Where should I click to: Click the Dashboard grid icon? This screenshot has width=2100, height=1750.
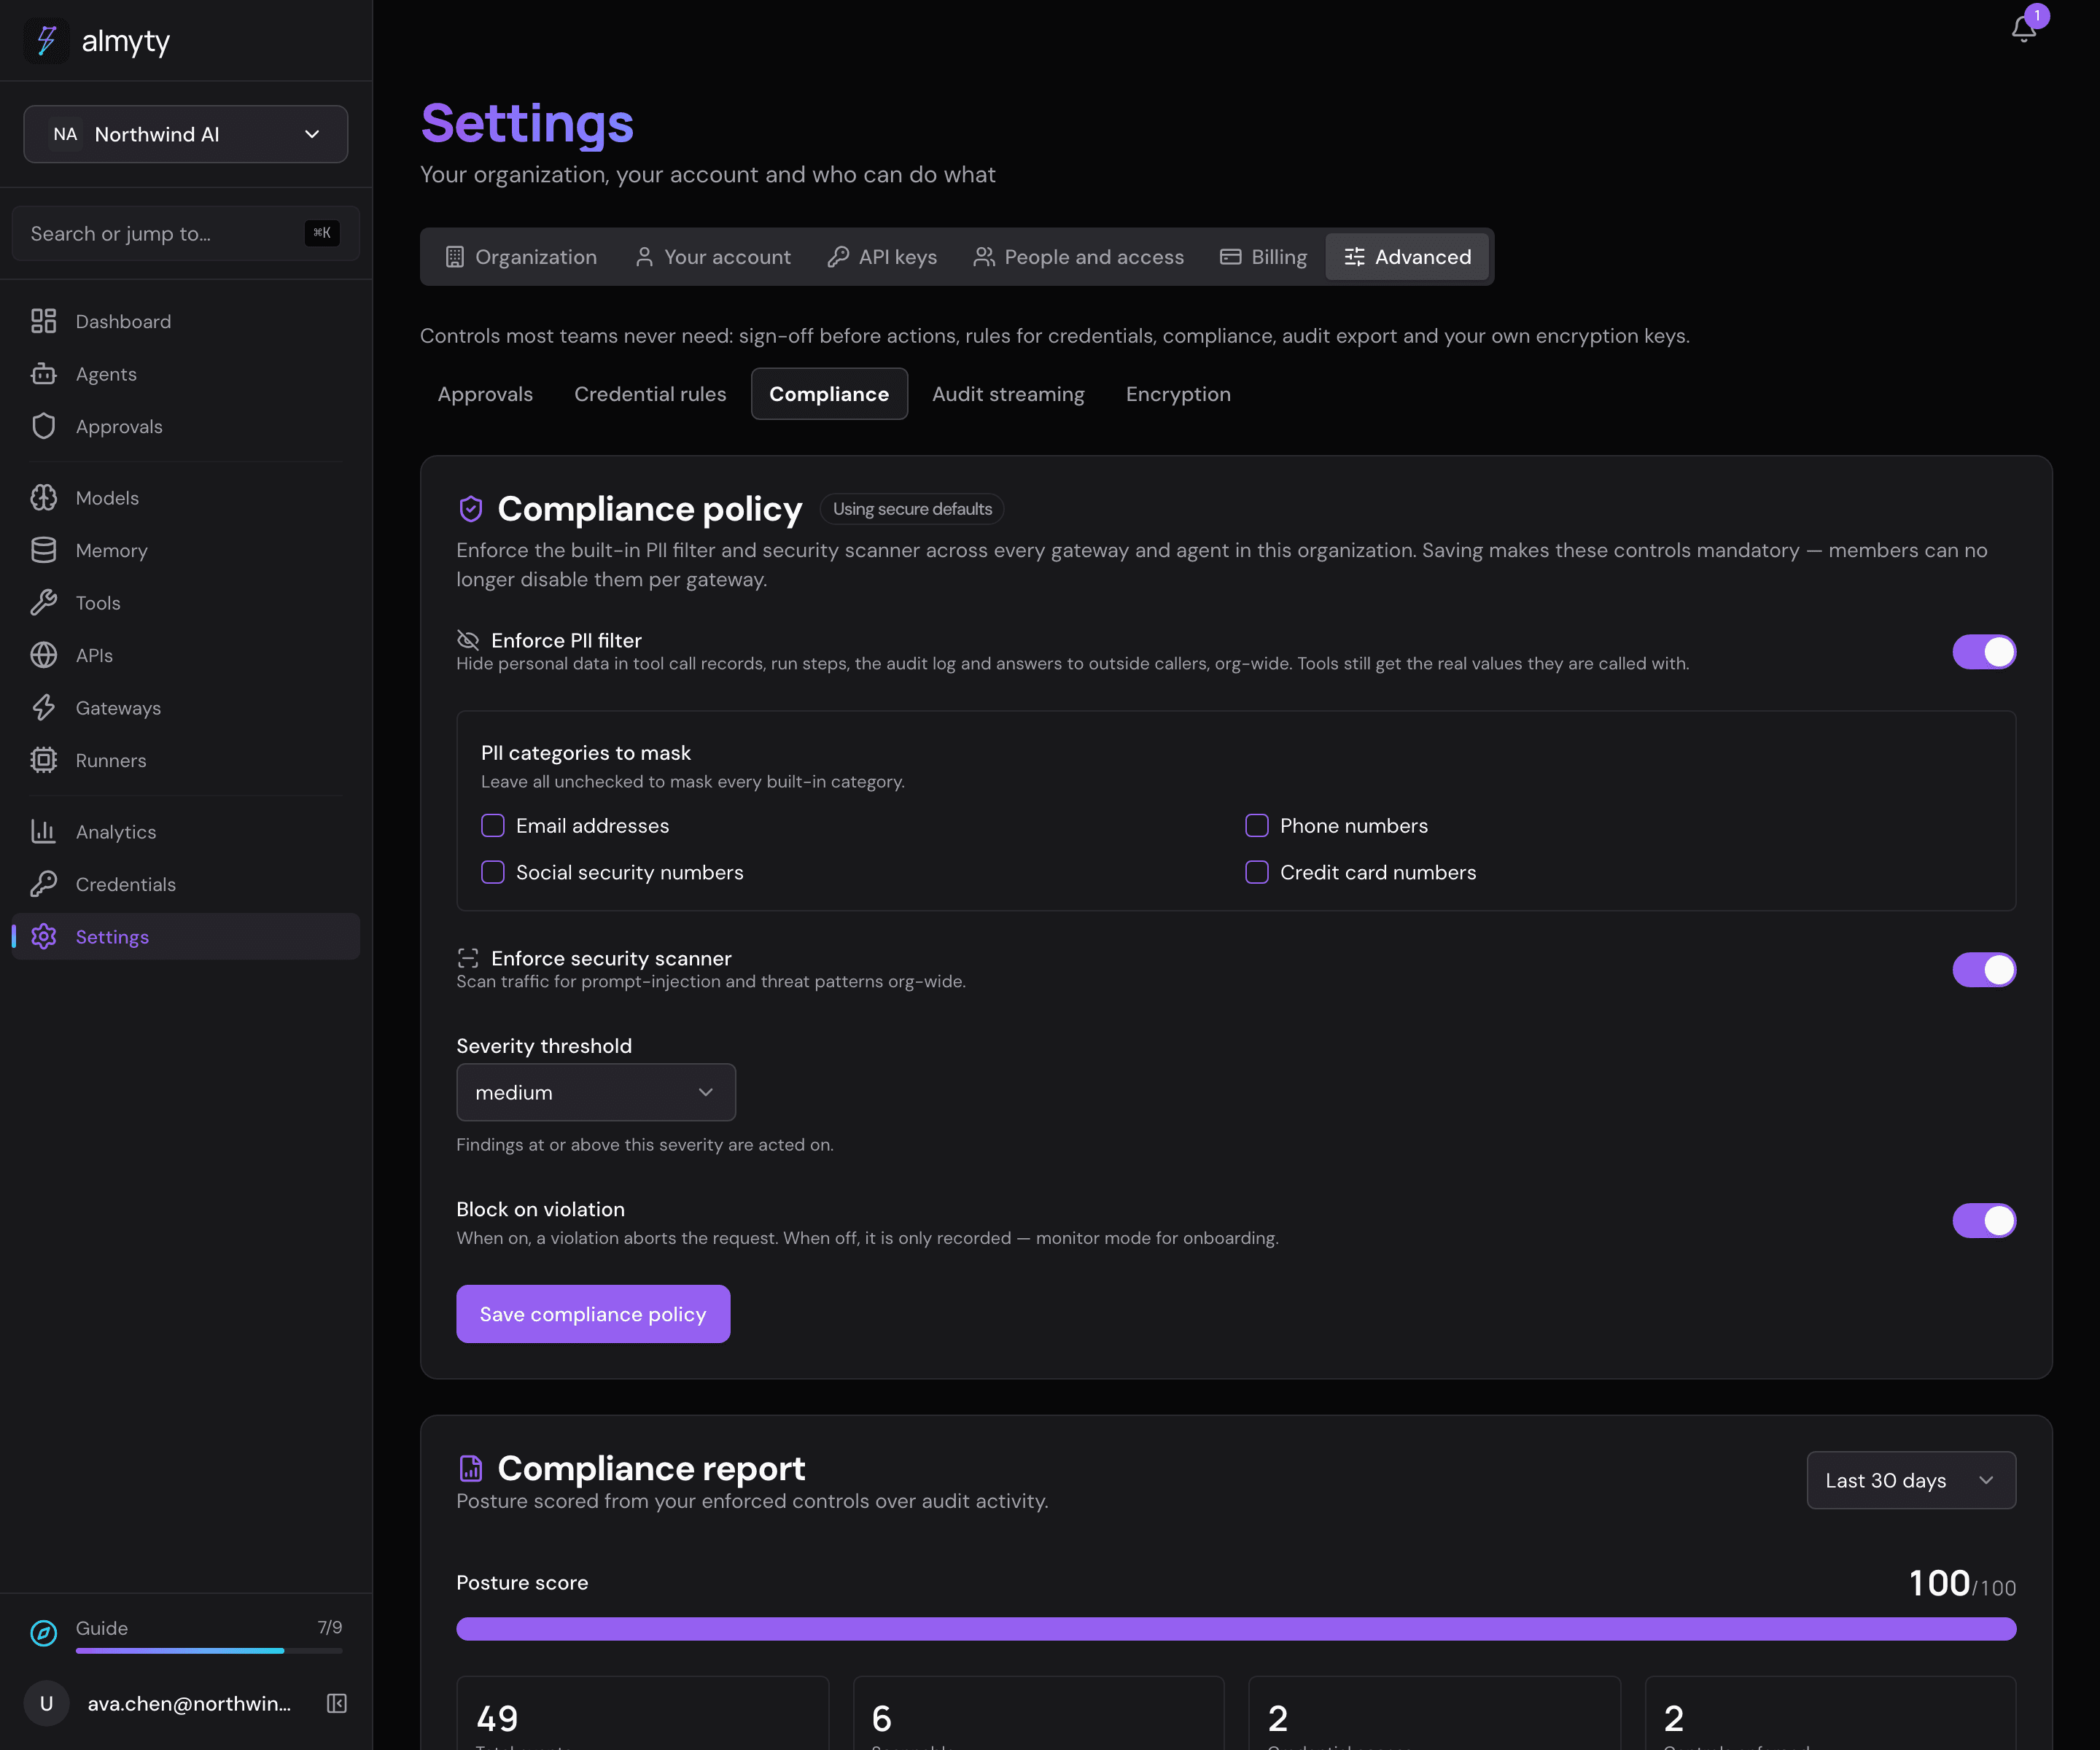tap(43, 321)
